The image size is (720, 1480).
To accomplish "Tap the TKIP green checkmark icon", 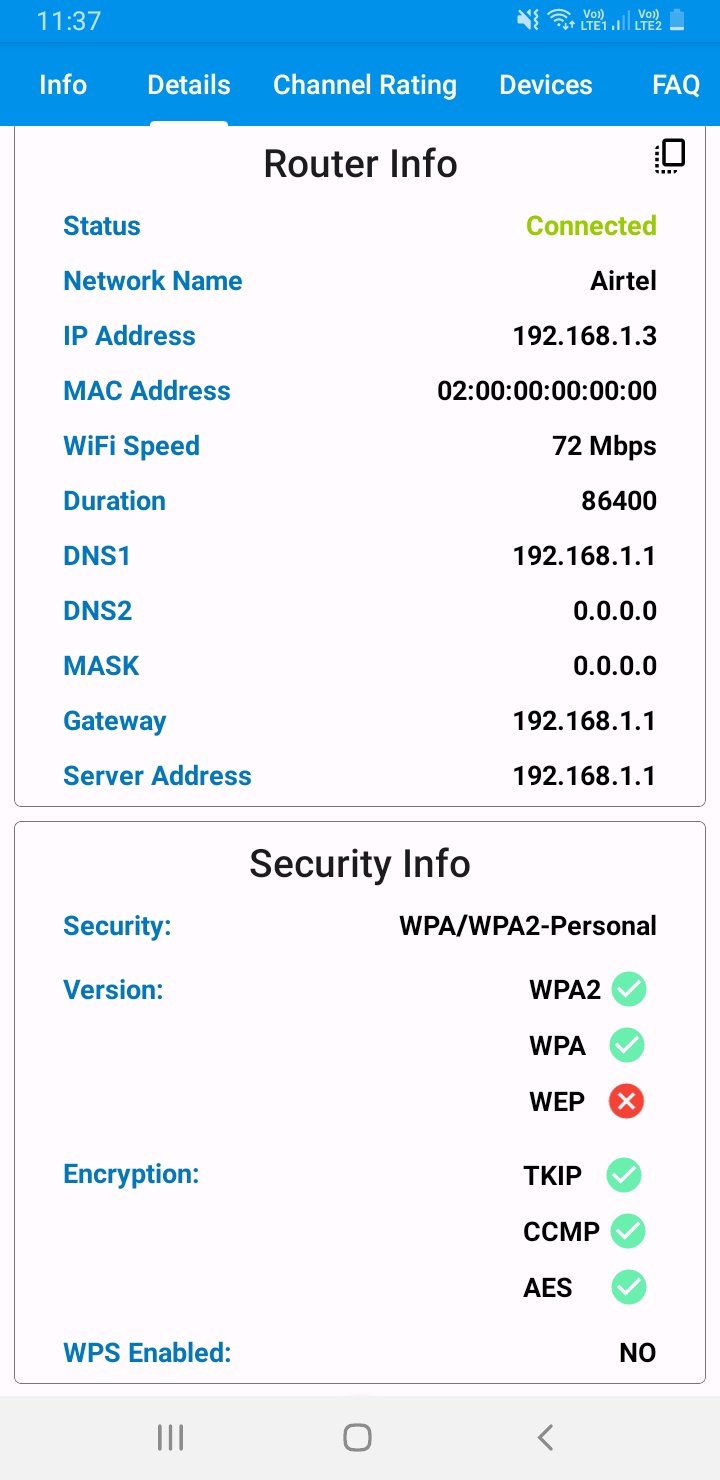I will pos(624,1175).
